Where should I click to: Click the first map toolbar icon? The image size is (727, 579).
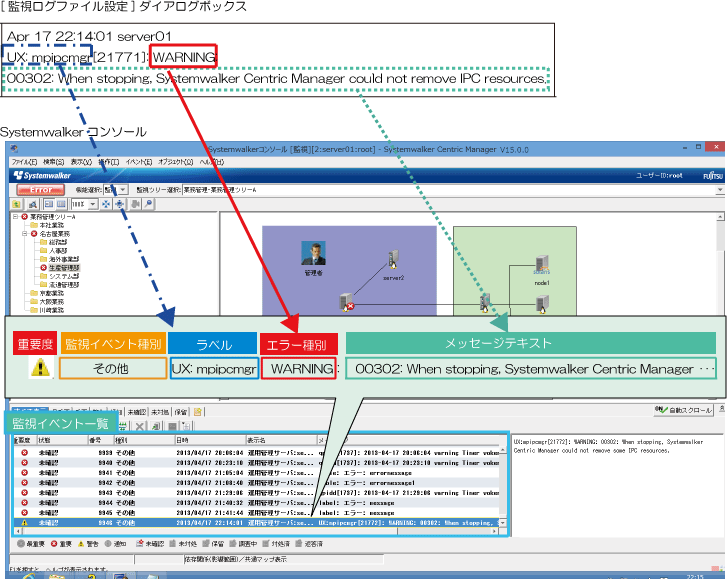pyautogui.click(x=17, y=204)
